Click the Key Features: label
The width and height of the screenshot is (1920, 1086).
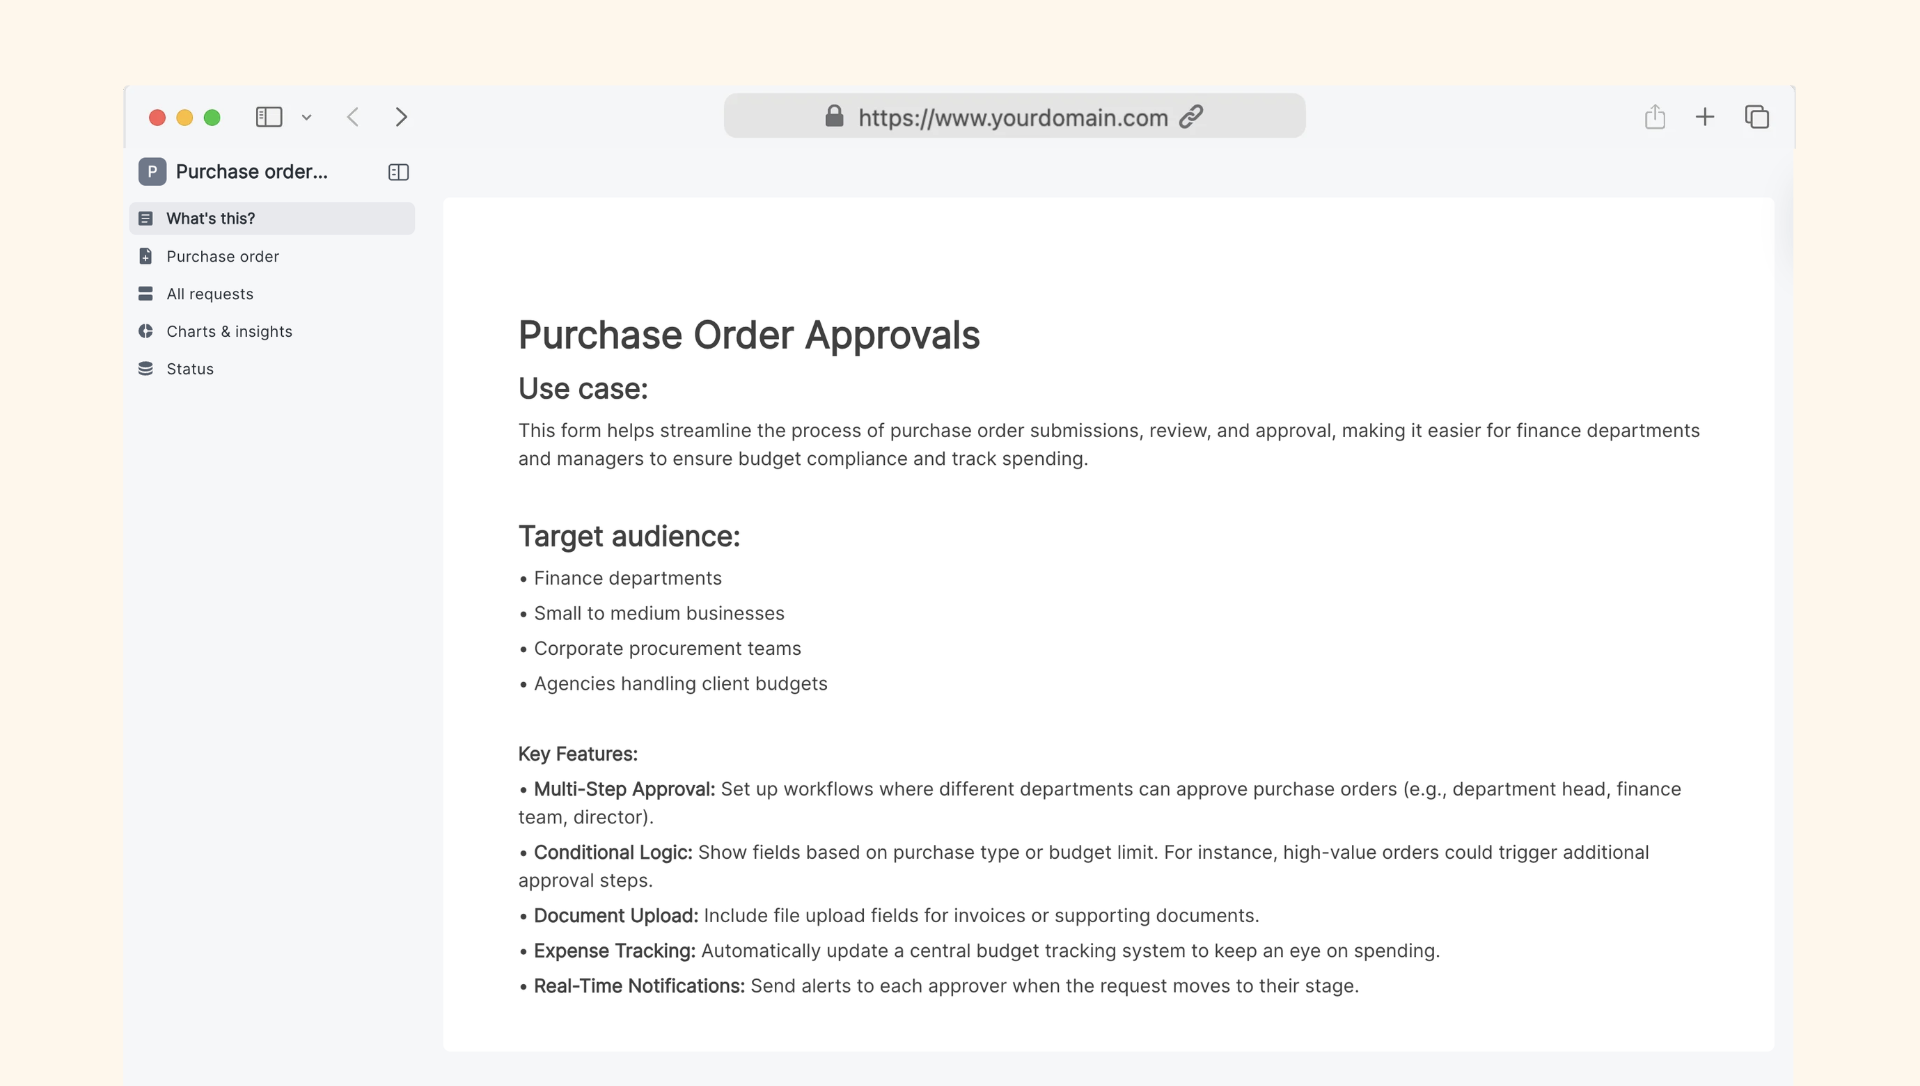click(578, 754)
